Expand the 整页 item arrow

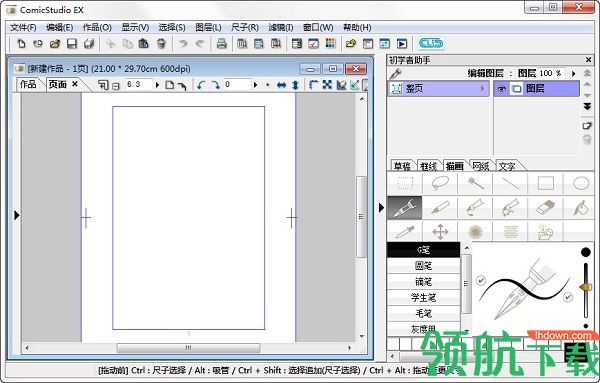482,89
